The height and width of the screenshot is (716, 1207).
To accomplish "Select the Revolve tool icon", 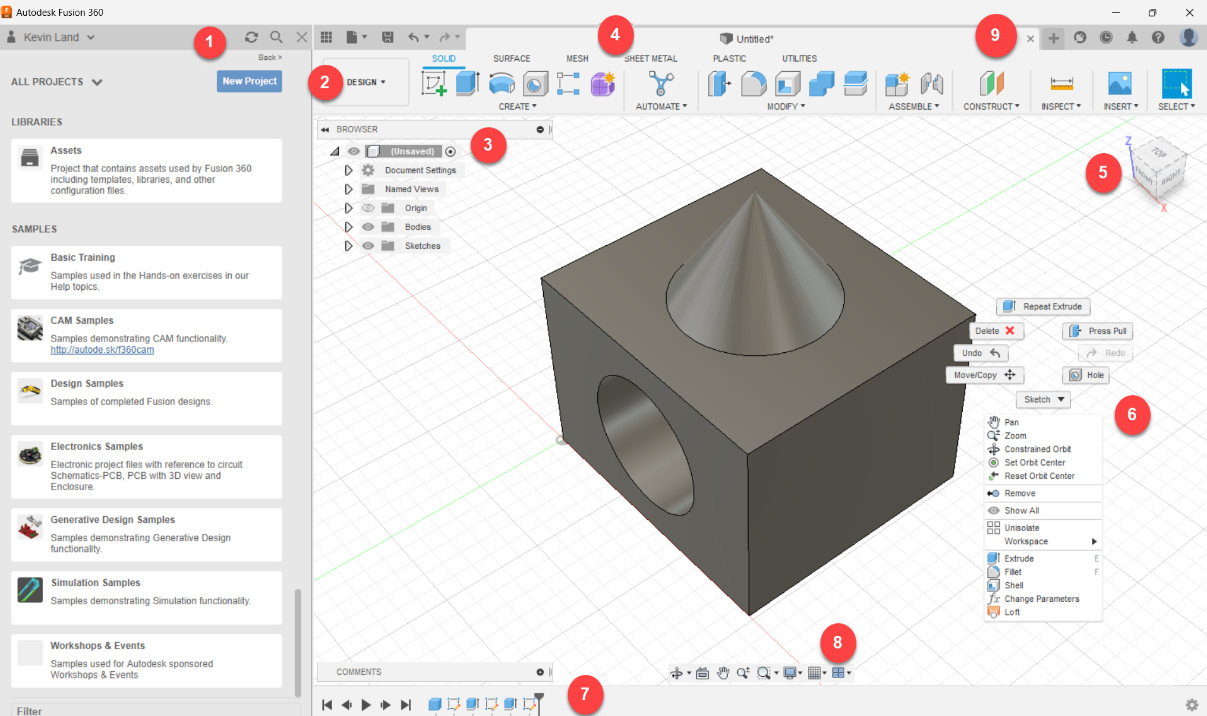I will pos(502,85).
